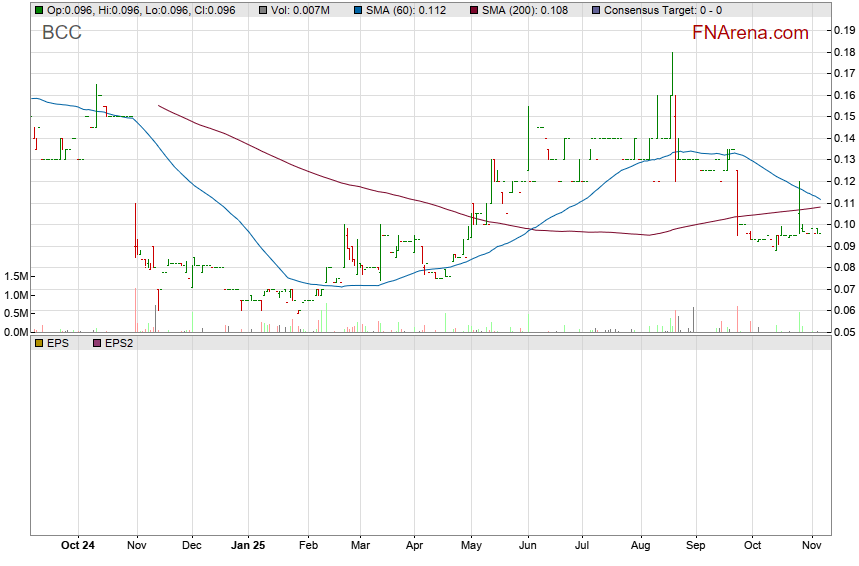Click the yellow EPS legend square
The width and height of the screenshot is (859, 566).
pos(38,343)
